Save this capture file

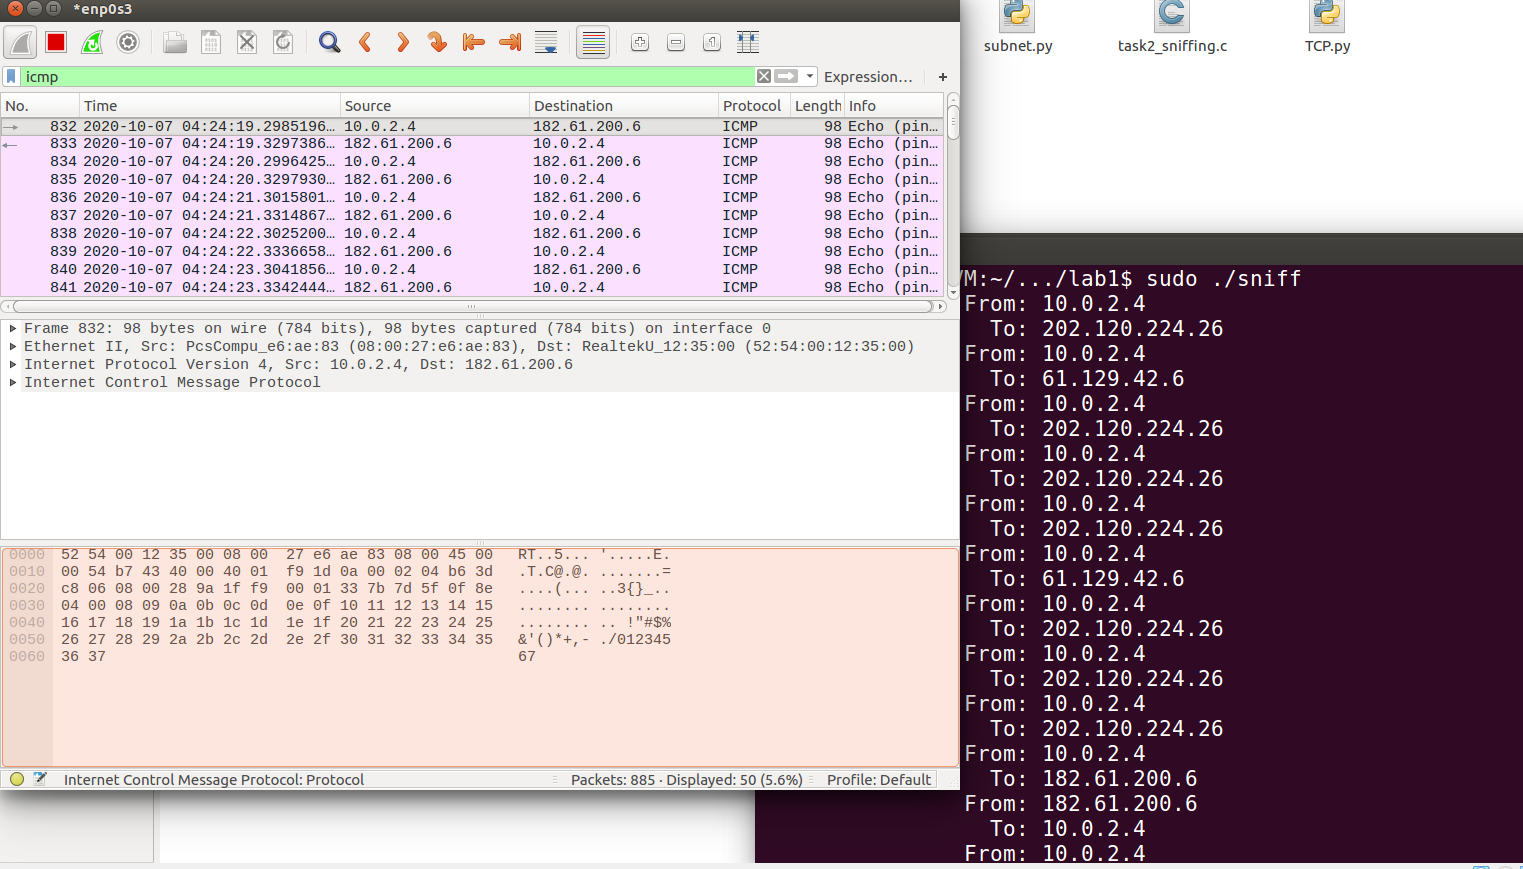click(x=211, y=42)
